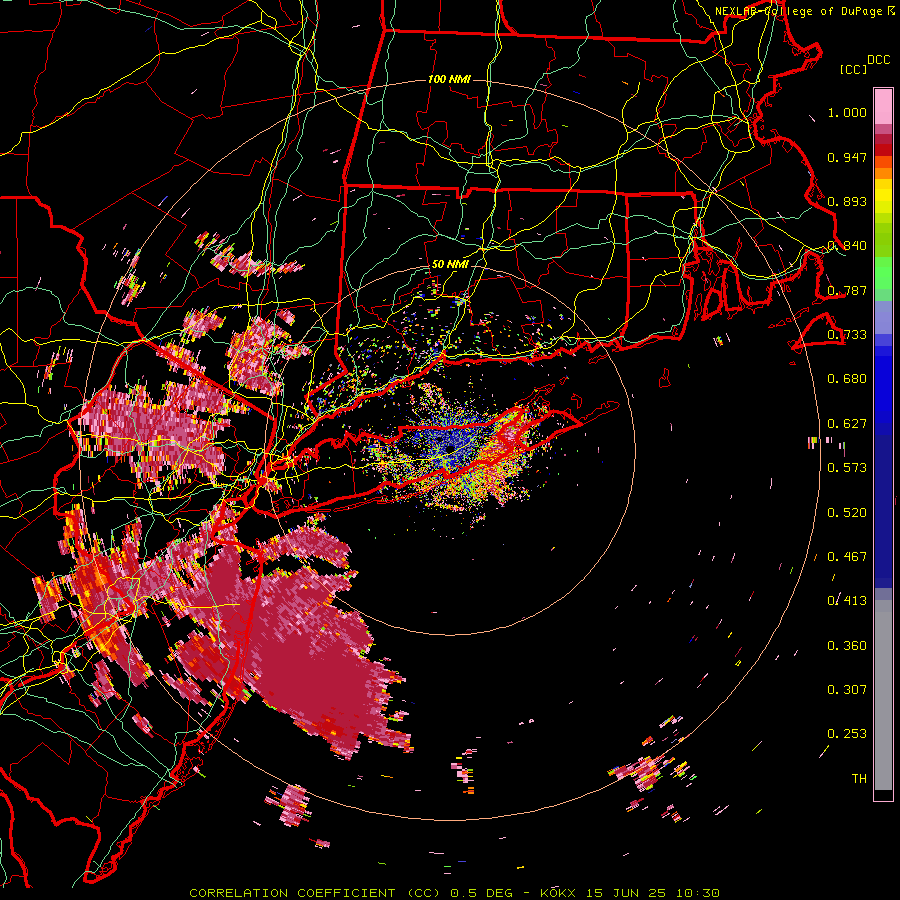Select the 0.893 scale value label
Viewport: 900px width, 900px height.
[x=847, y=201]
